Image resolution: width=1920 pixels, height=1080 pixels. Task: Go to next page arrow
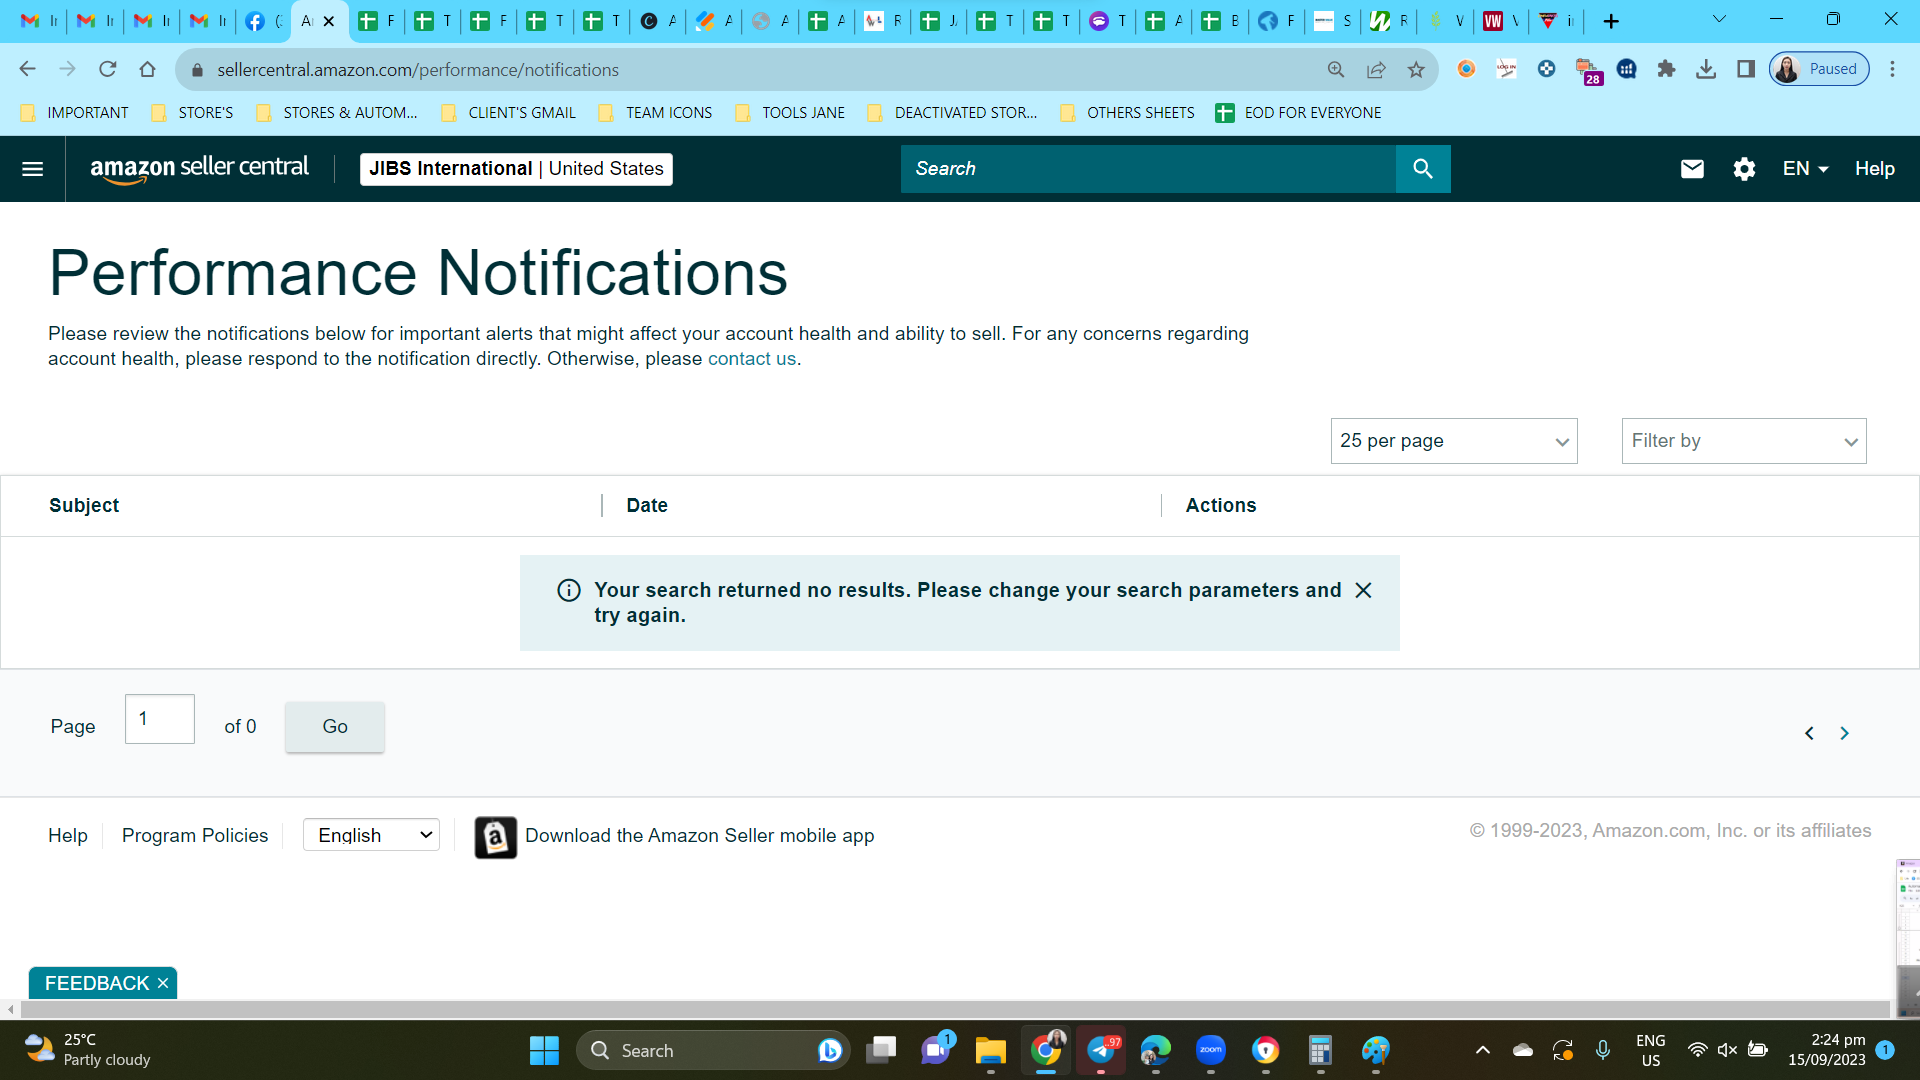[x=1845, y=733]
